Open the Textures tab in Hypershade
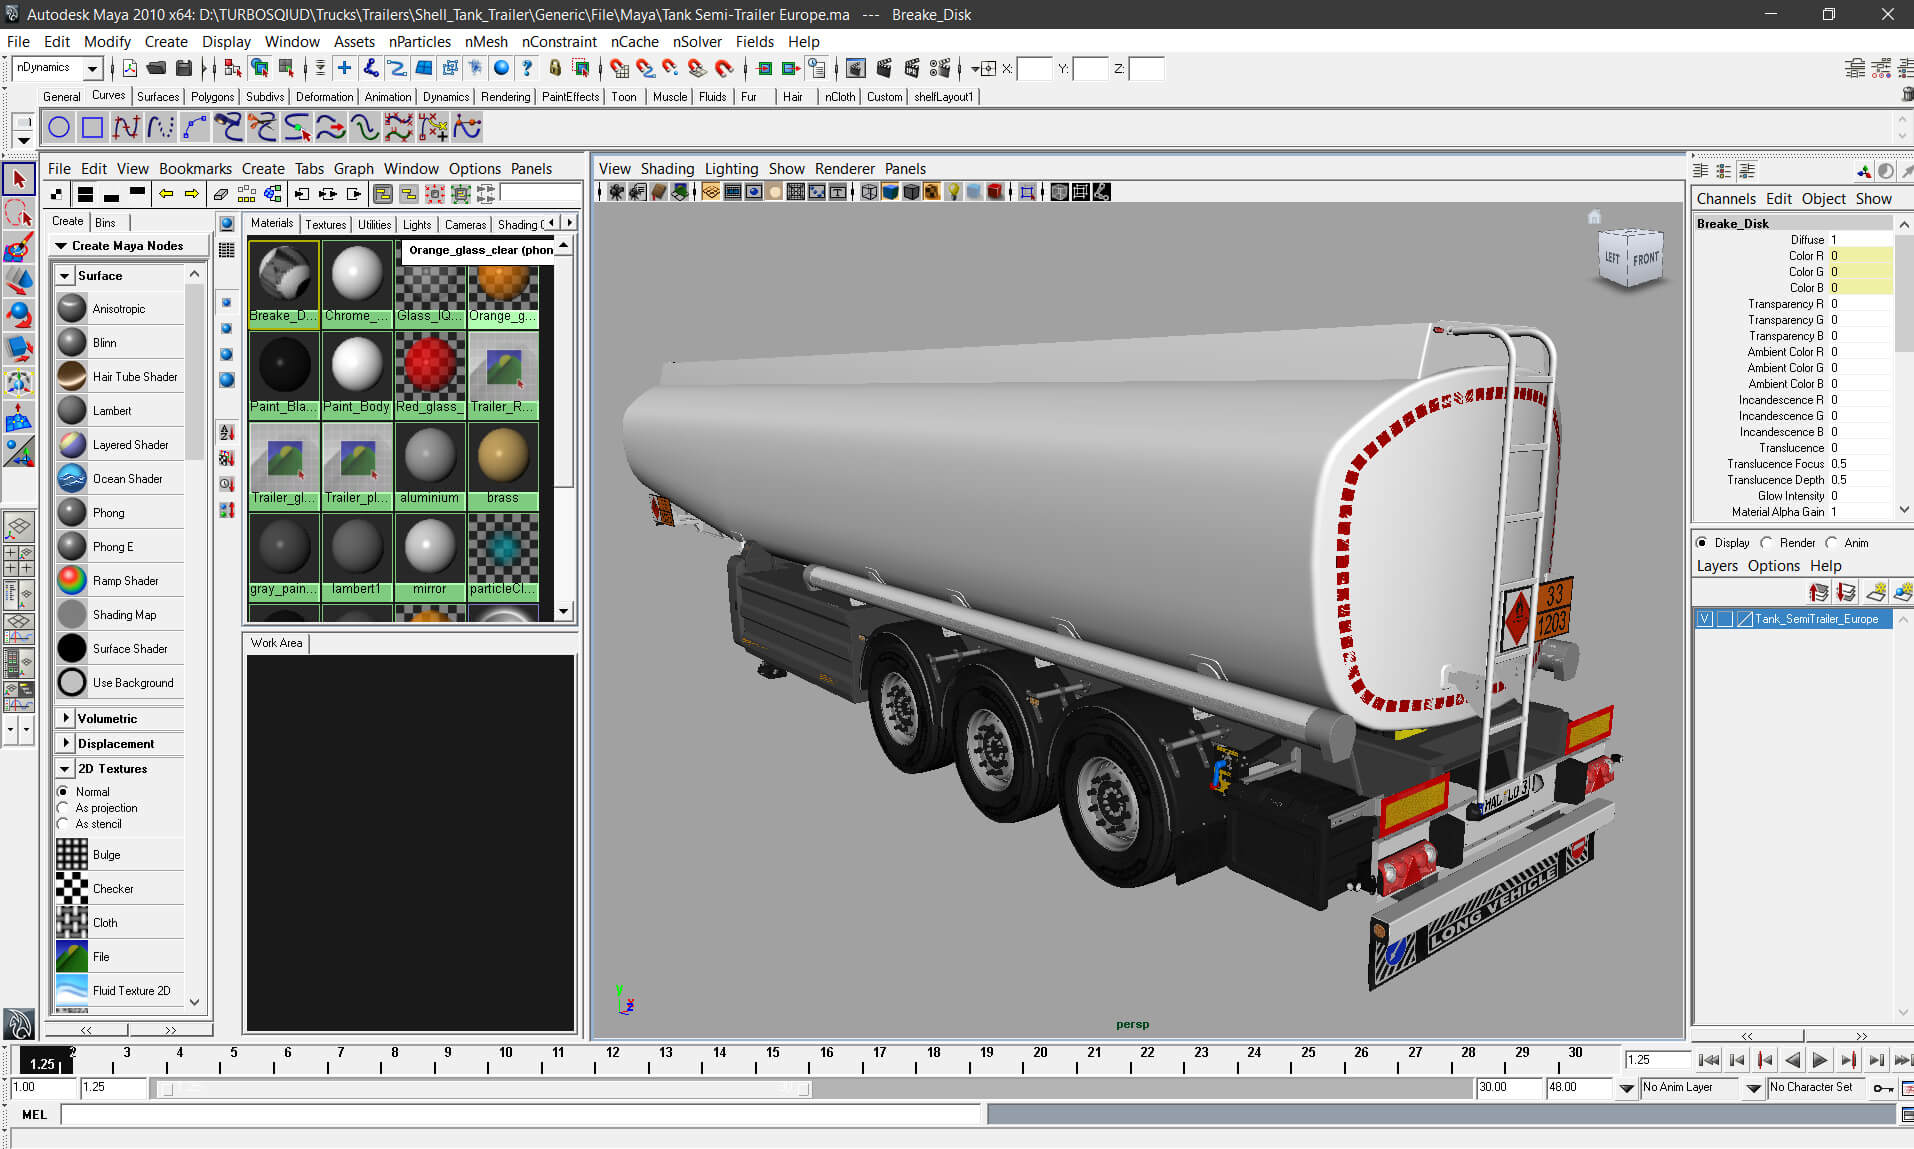This screenshot has width=1914, height=1149. tap(326, 224)
